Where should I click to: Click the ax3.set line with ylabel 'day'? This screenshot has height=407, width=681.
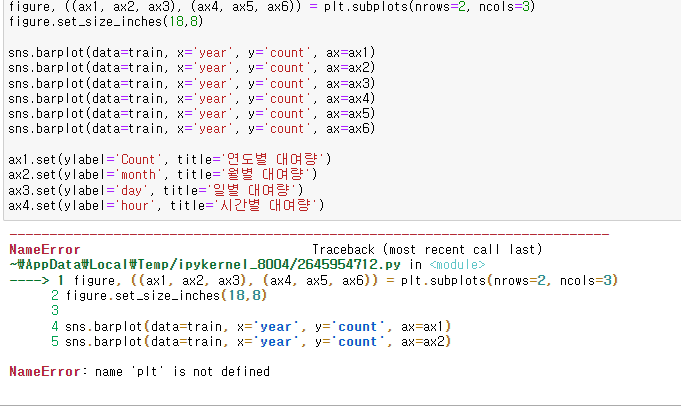156,190
